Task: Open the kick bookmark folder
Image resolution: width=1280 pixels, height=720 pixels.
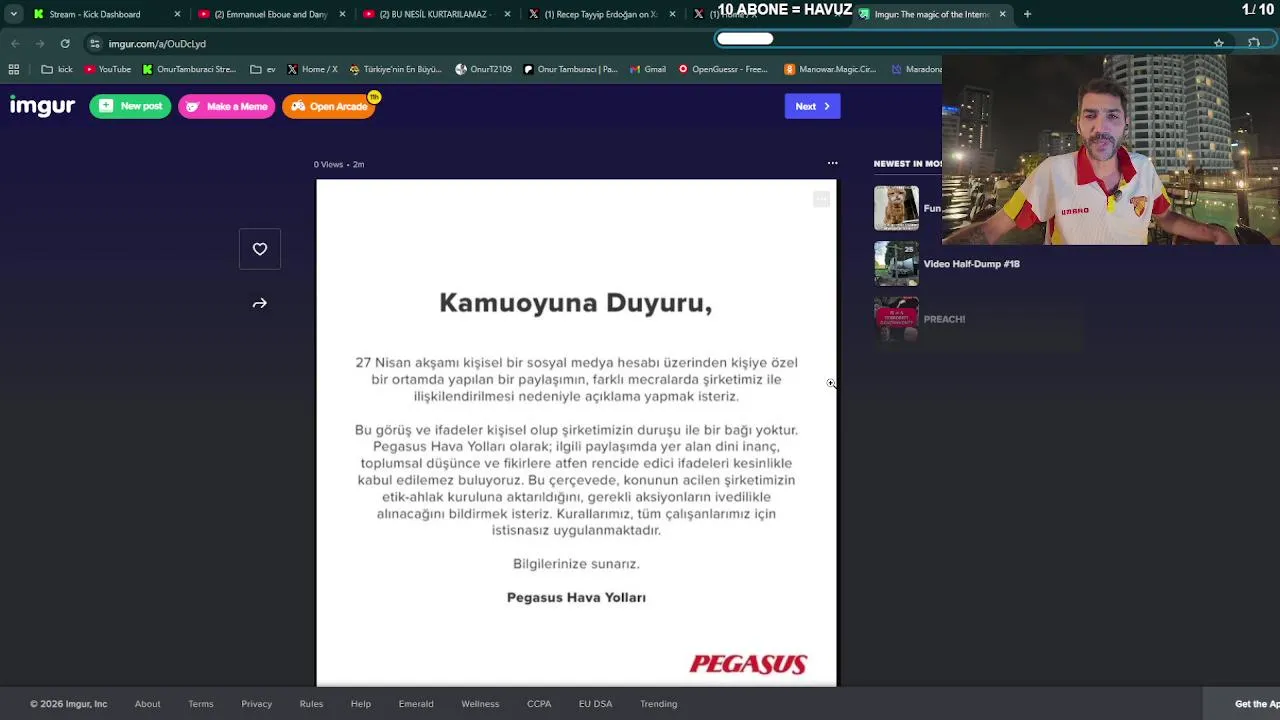Action: tap(57, 69)
